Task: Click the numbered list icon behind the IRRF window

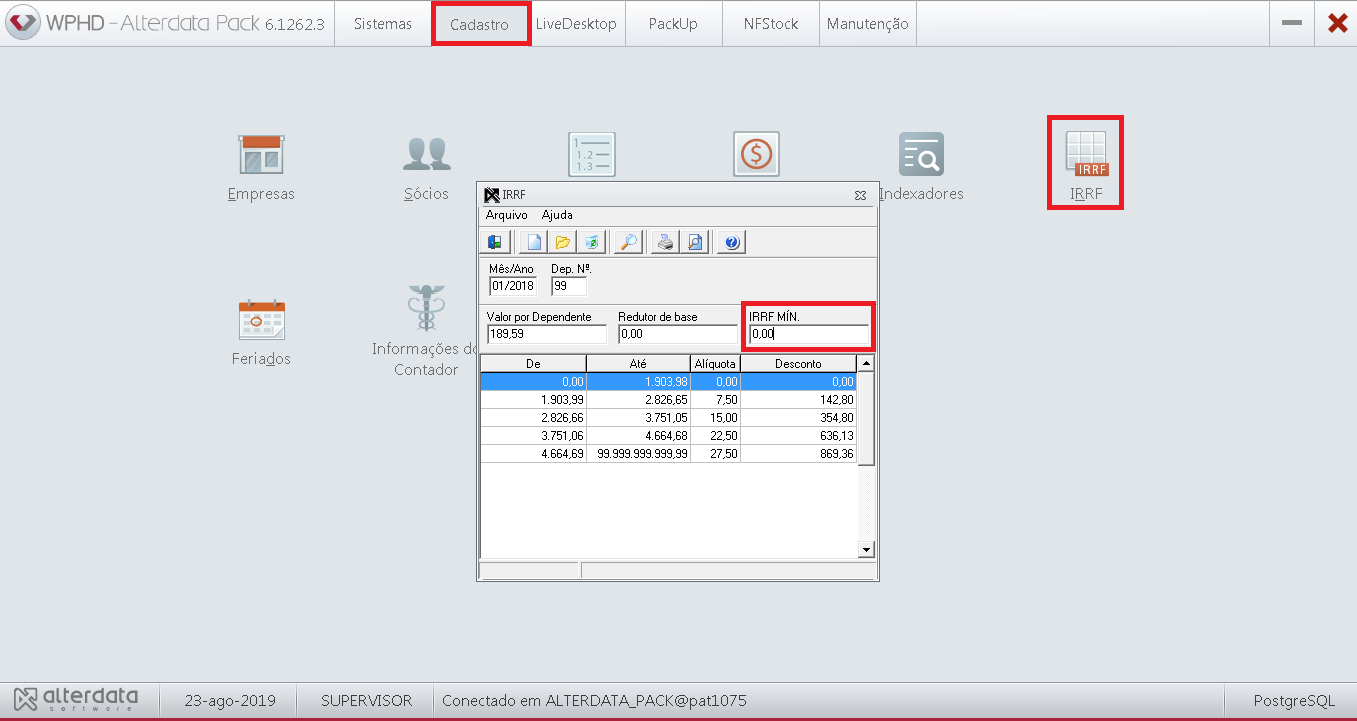Action: pyautogui.click(x=591, y=155)
